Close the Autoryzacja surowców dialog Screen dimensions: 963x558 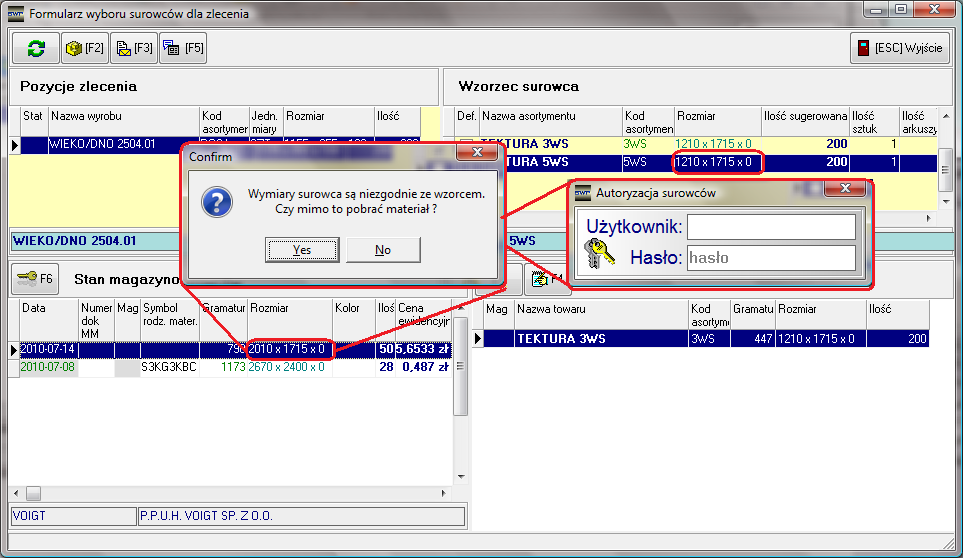click(845, 190)
